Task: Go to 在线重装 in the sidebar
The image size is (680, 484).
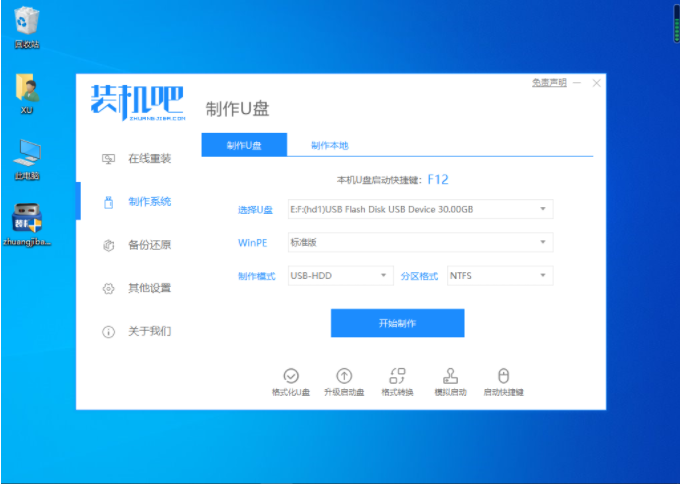Action: click(x=138, y=159)
